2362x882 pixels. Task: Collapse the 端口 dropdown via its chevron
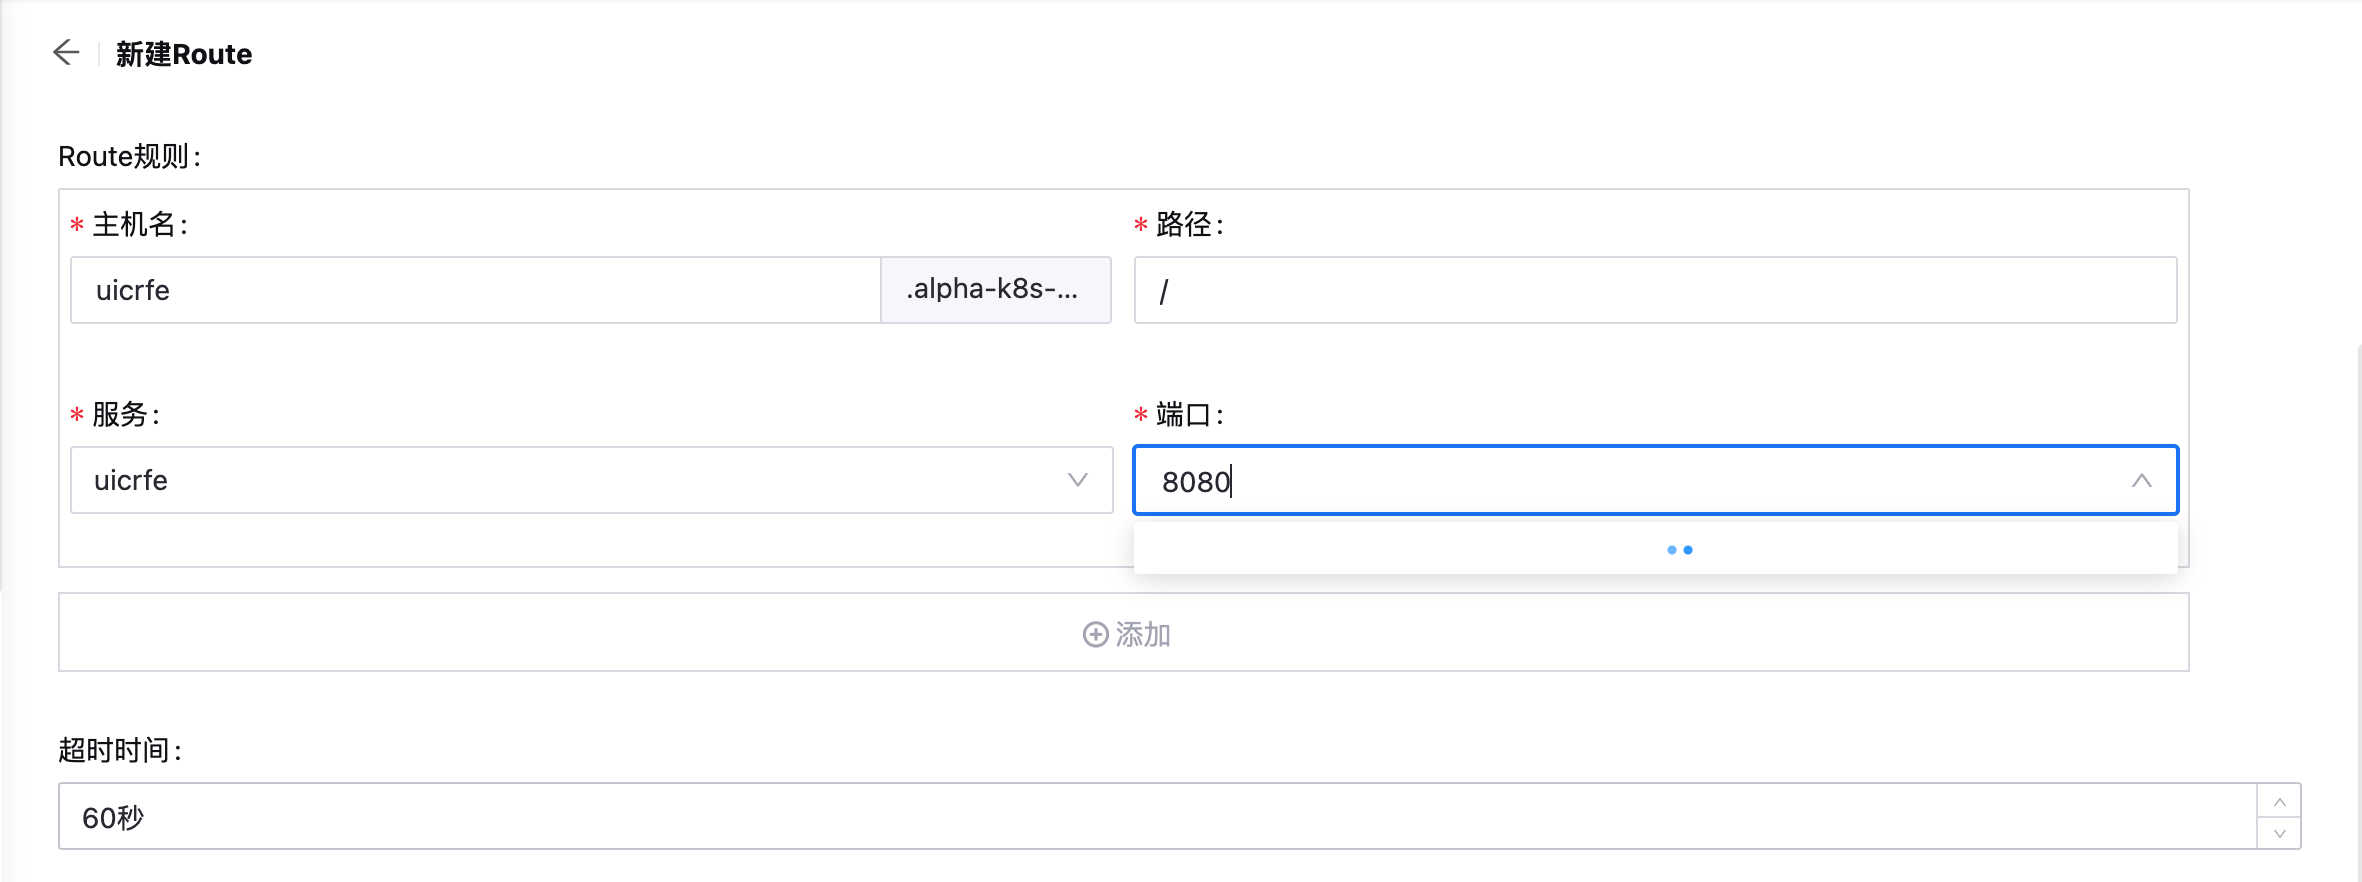(2143, 481)
